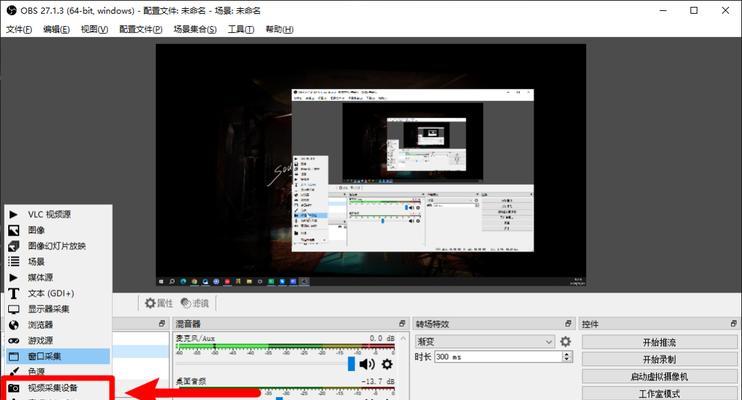Image resolution: width=742 pixels, height=400 pixels.
Task: Click the OBS logo in the title bar
Action: [11, 10]
